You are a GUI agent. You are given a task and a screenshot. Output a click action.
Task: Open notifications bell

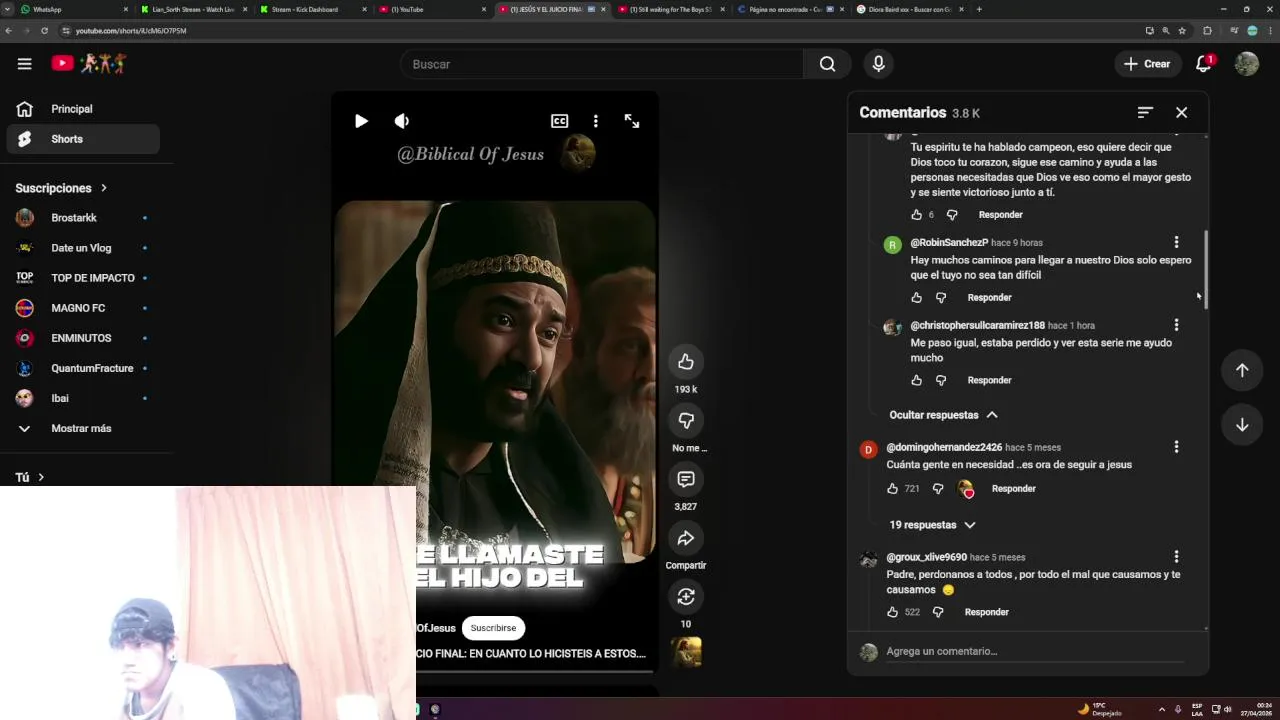pos(1204,64)
